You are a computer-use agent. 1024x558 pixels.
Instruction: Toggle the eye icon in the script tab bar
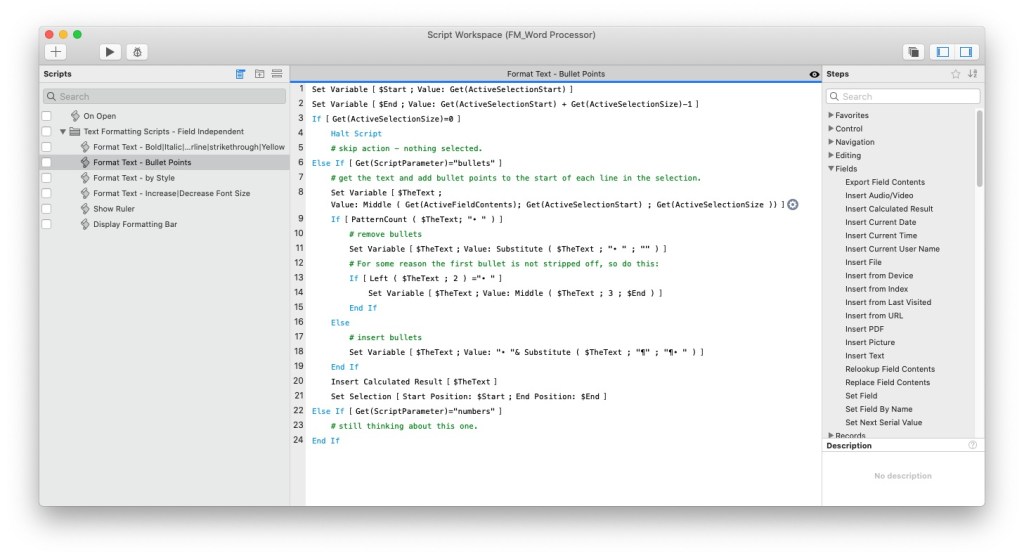coord(813,74)
